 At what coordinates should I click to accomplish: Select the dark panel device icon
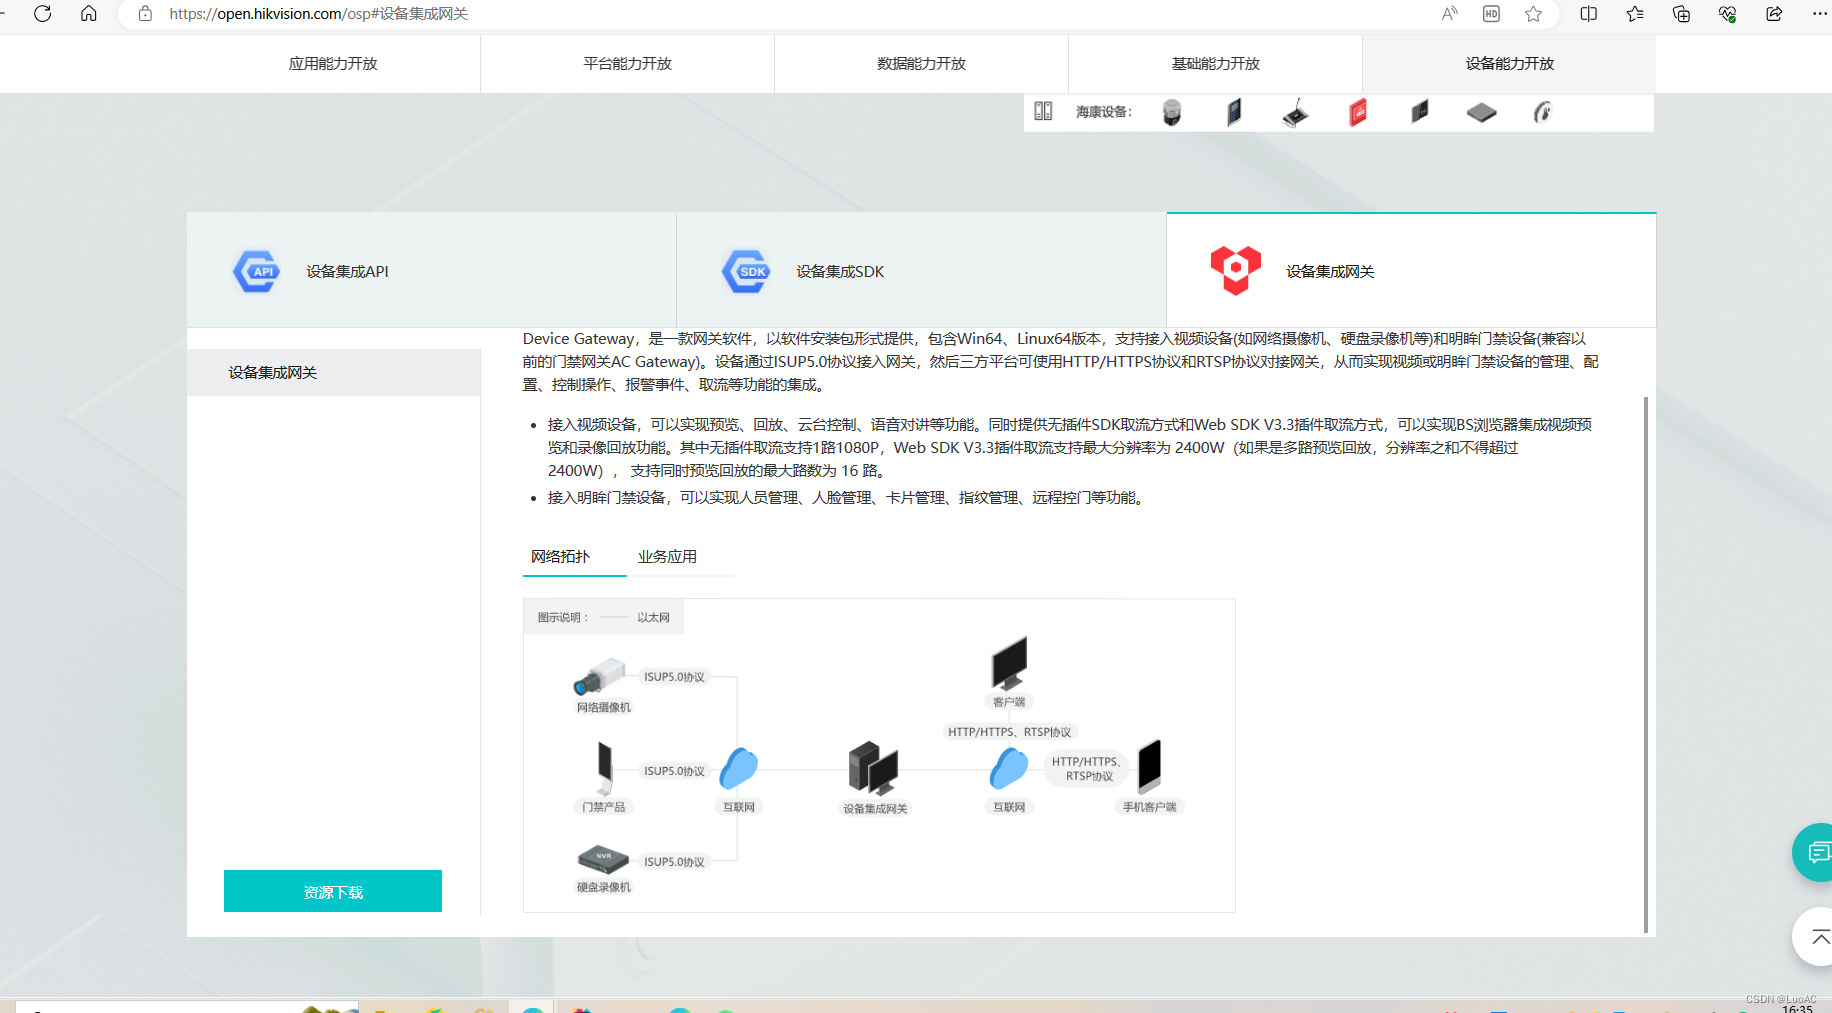point(1419,111)
